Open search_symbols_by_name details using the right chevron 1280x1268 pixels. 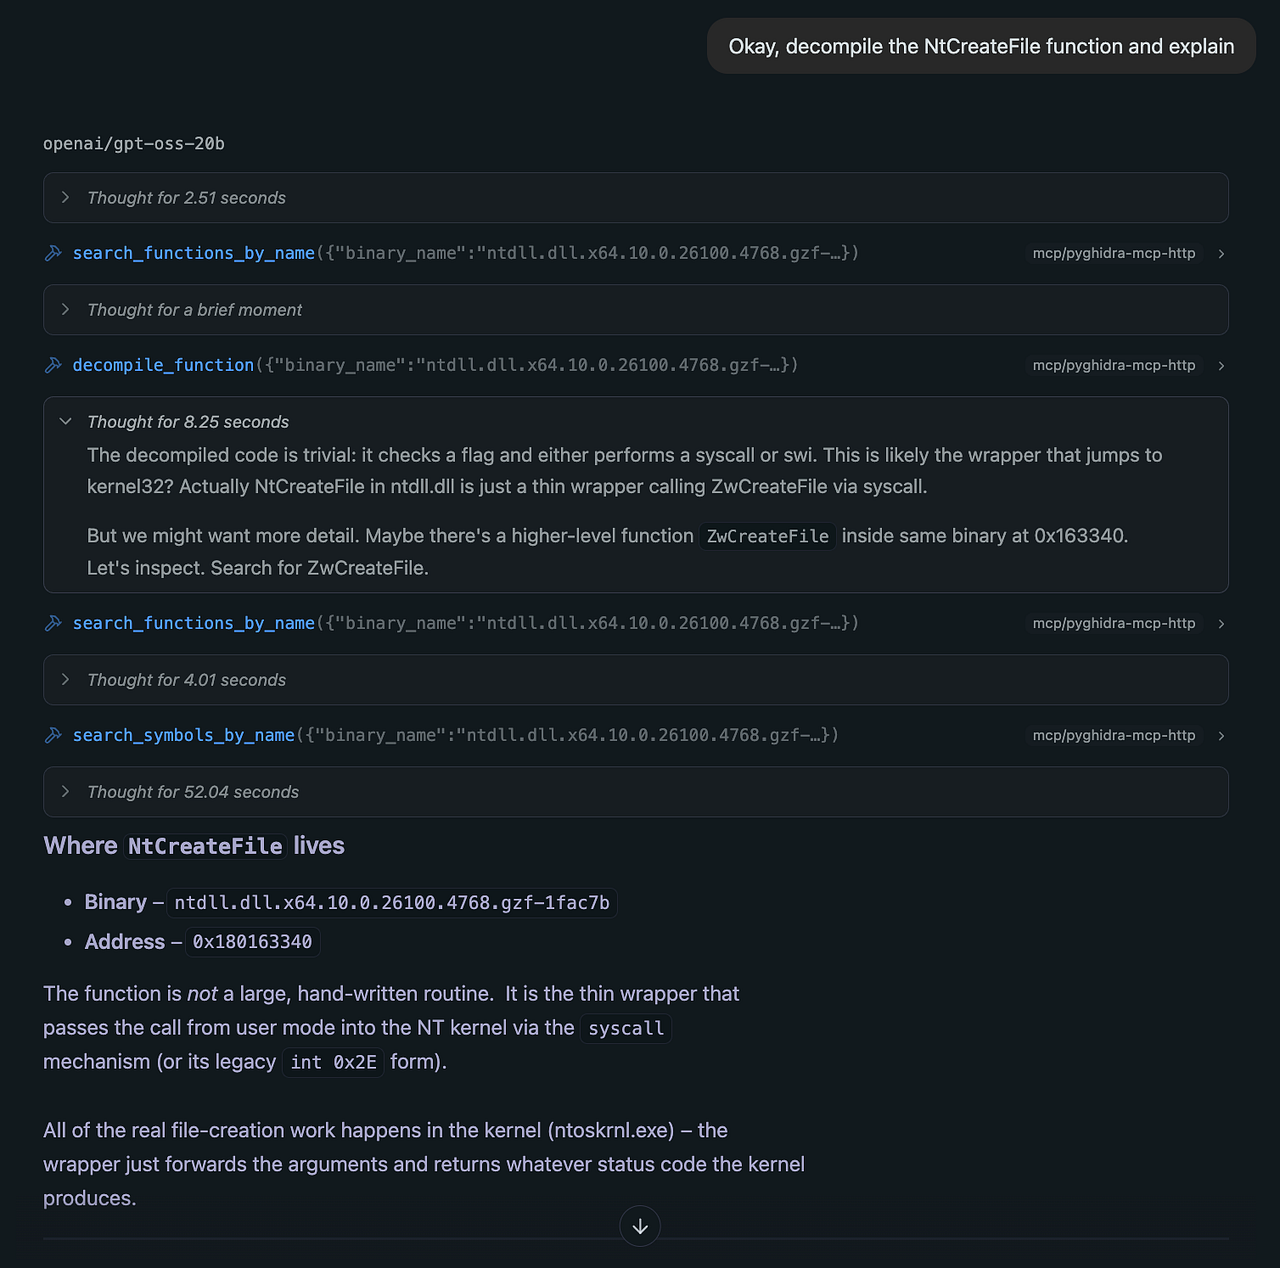pyautogui.click(x=1221, y=736)
